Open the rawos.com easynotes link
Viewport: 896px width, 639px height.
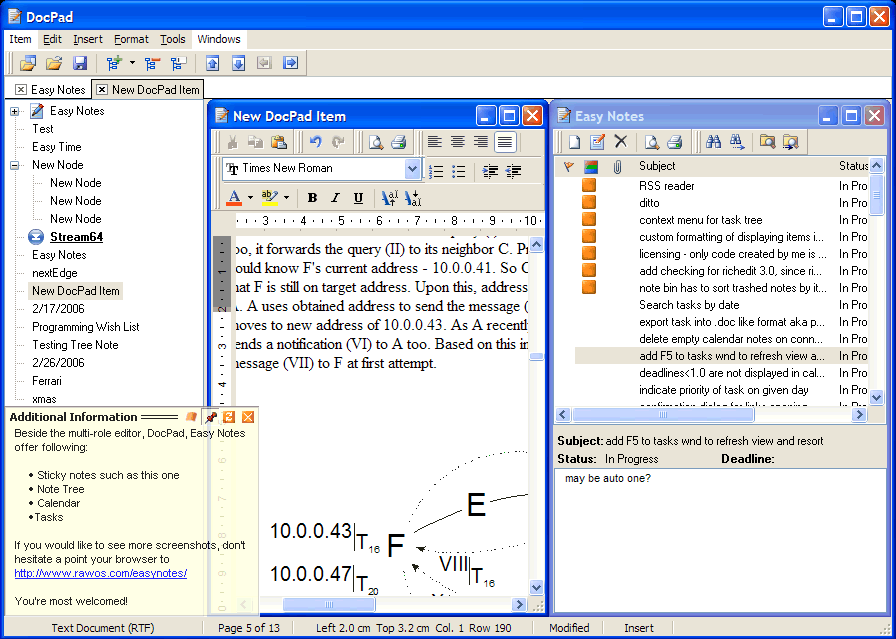(x=100, y=573)
